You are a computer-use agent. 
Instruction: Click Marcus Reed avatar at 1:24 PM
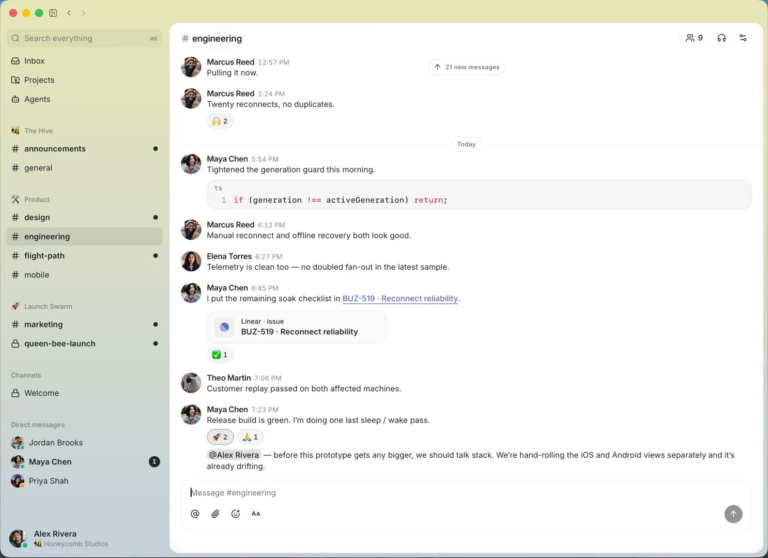click(x=191, y=98)
